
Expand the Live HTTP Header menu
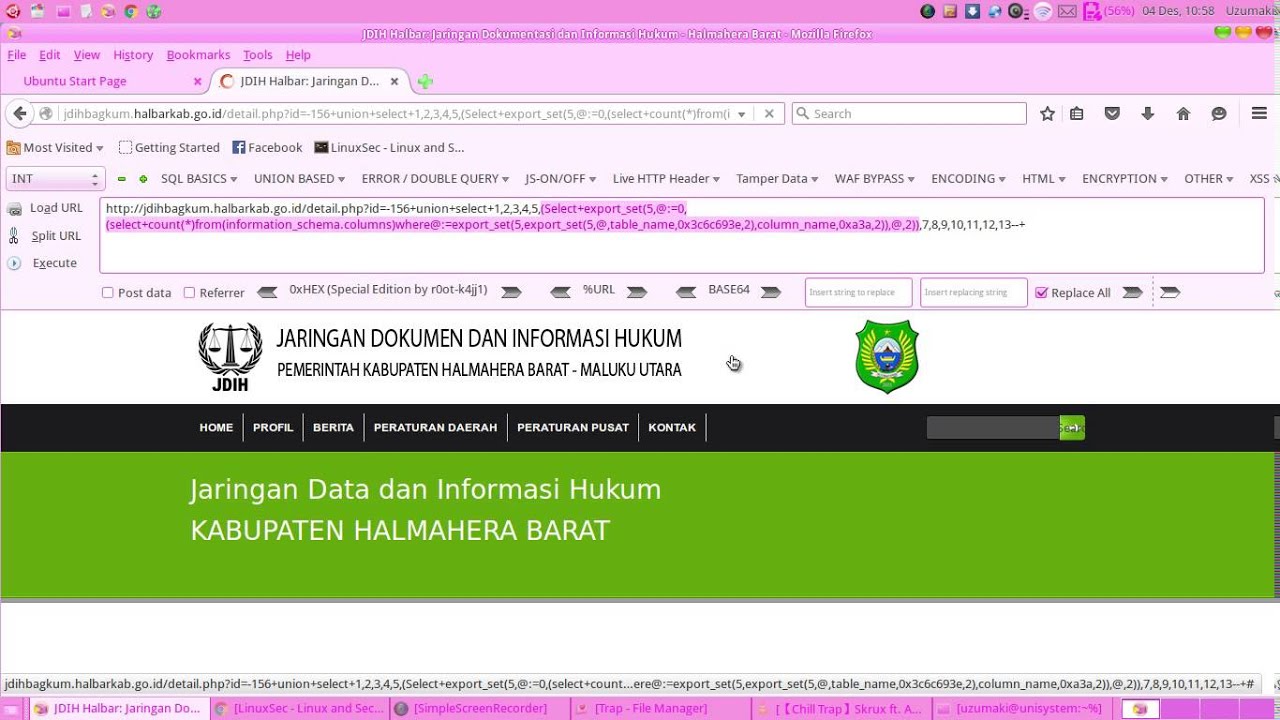click(667, 179)
